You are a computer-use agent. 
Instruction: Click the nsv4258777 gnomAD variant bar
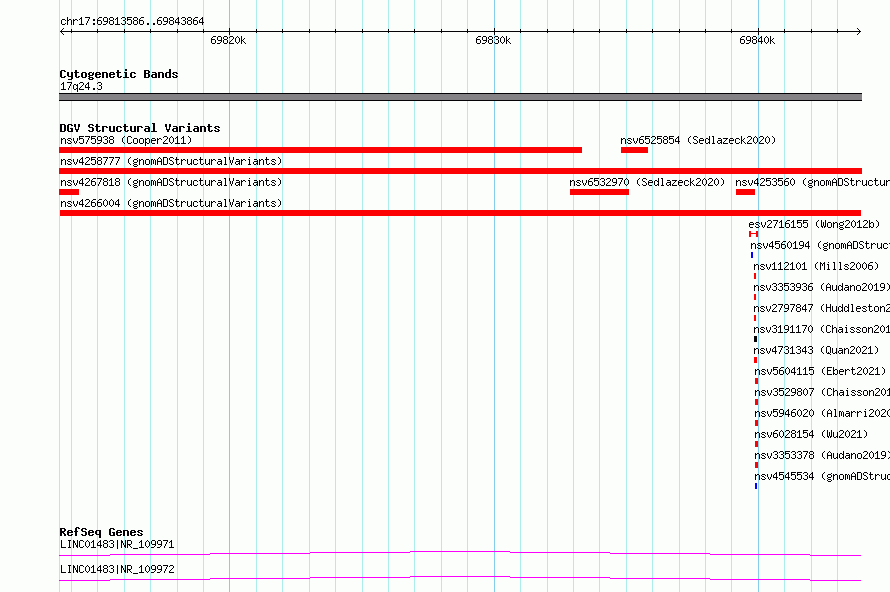point(460,171)
